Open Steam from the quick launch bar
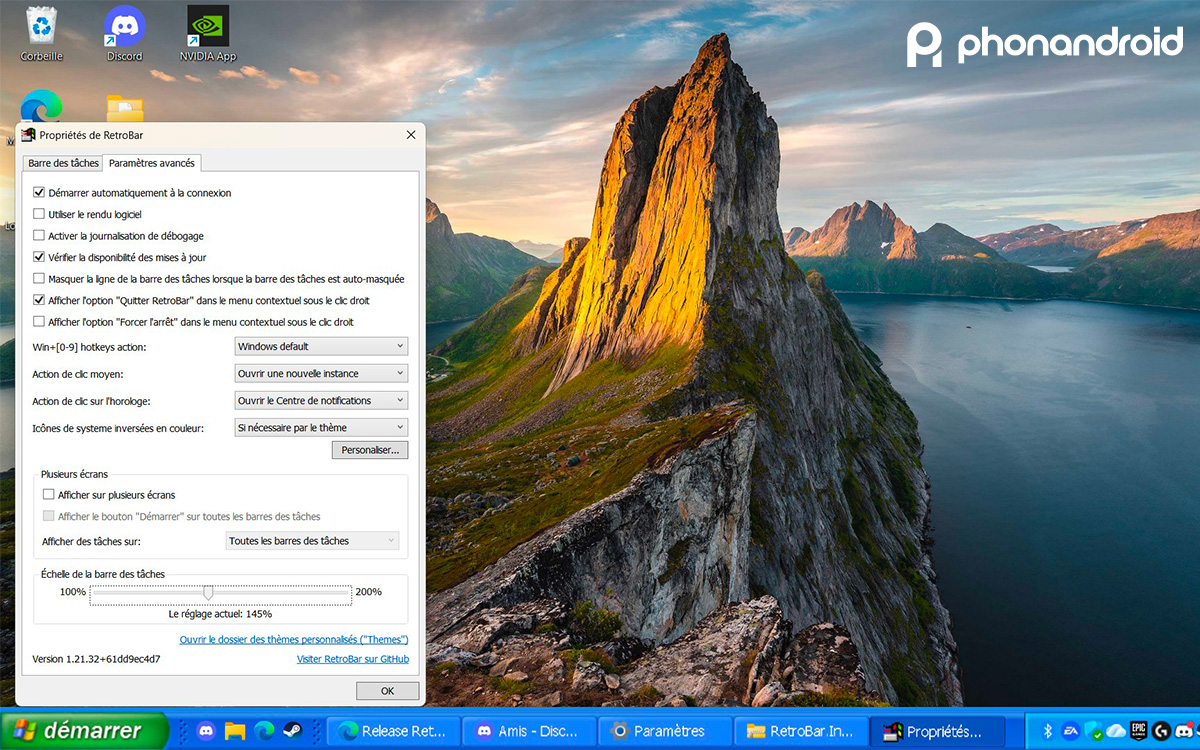This screenshot has width=1200, height=750. click(292, 731)
